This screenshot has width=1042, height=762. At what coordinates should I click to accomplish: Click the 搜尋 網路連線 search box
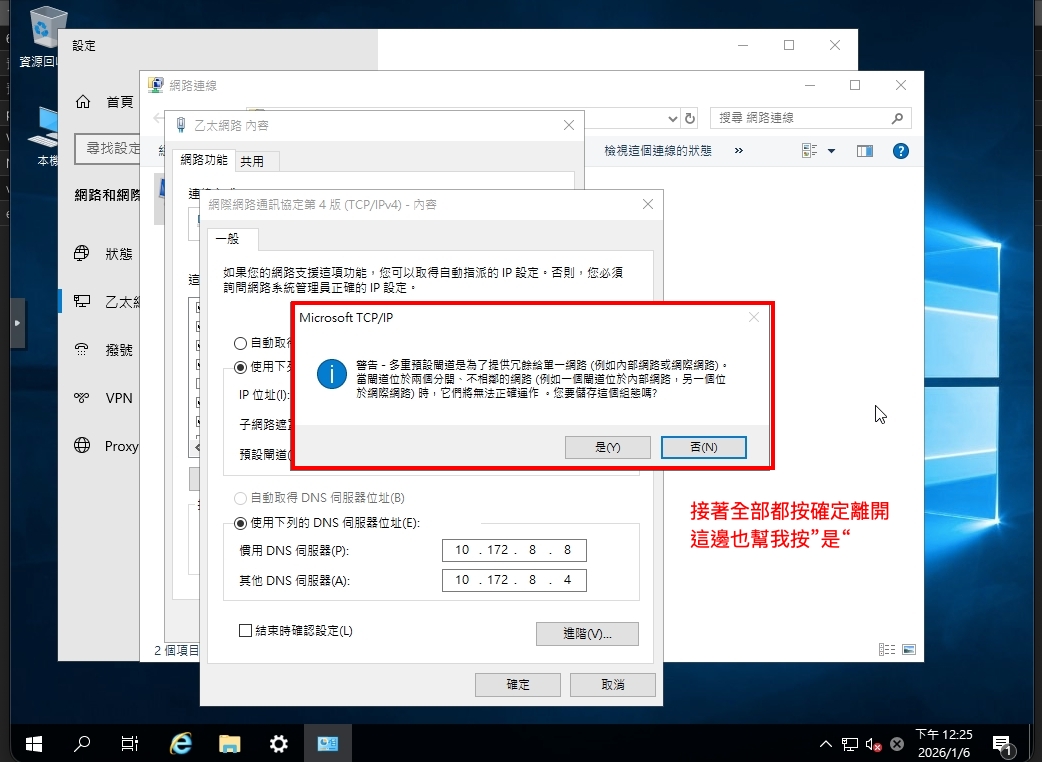pyautogui.click(x=800, y=118)
